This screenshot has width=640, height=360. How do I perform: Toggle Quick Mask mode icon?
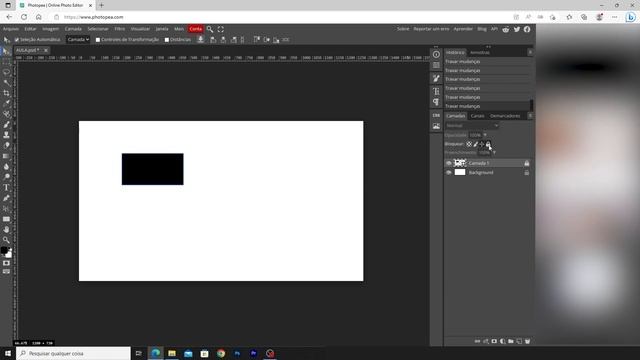point(6,263)
